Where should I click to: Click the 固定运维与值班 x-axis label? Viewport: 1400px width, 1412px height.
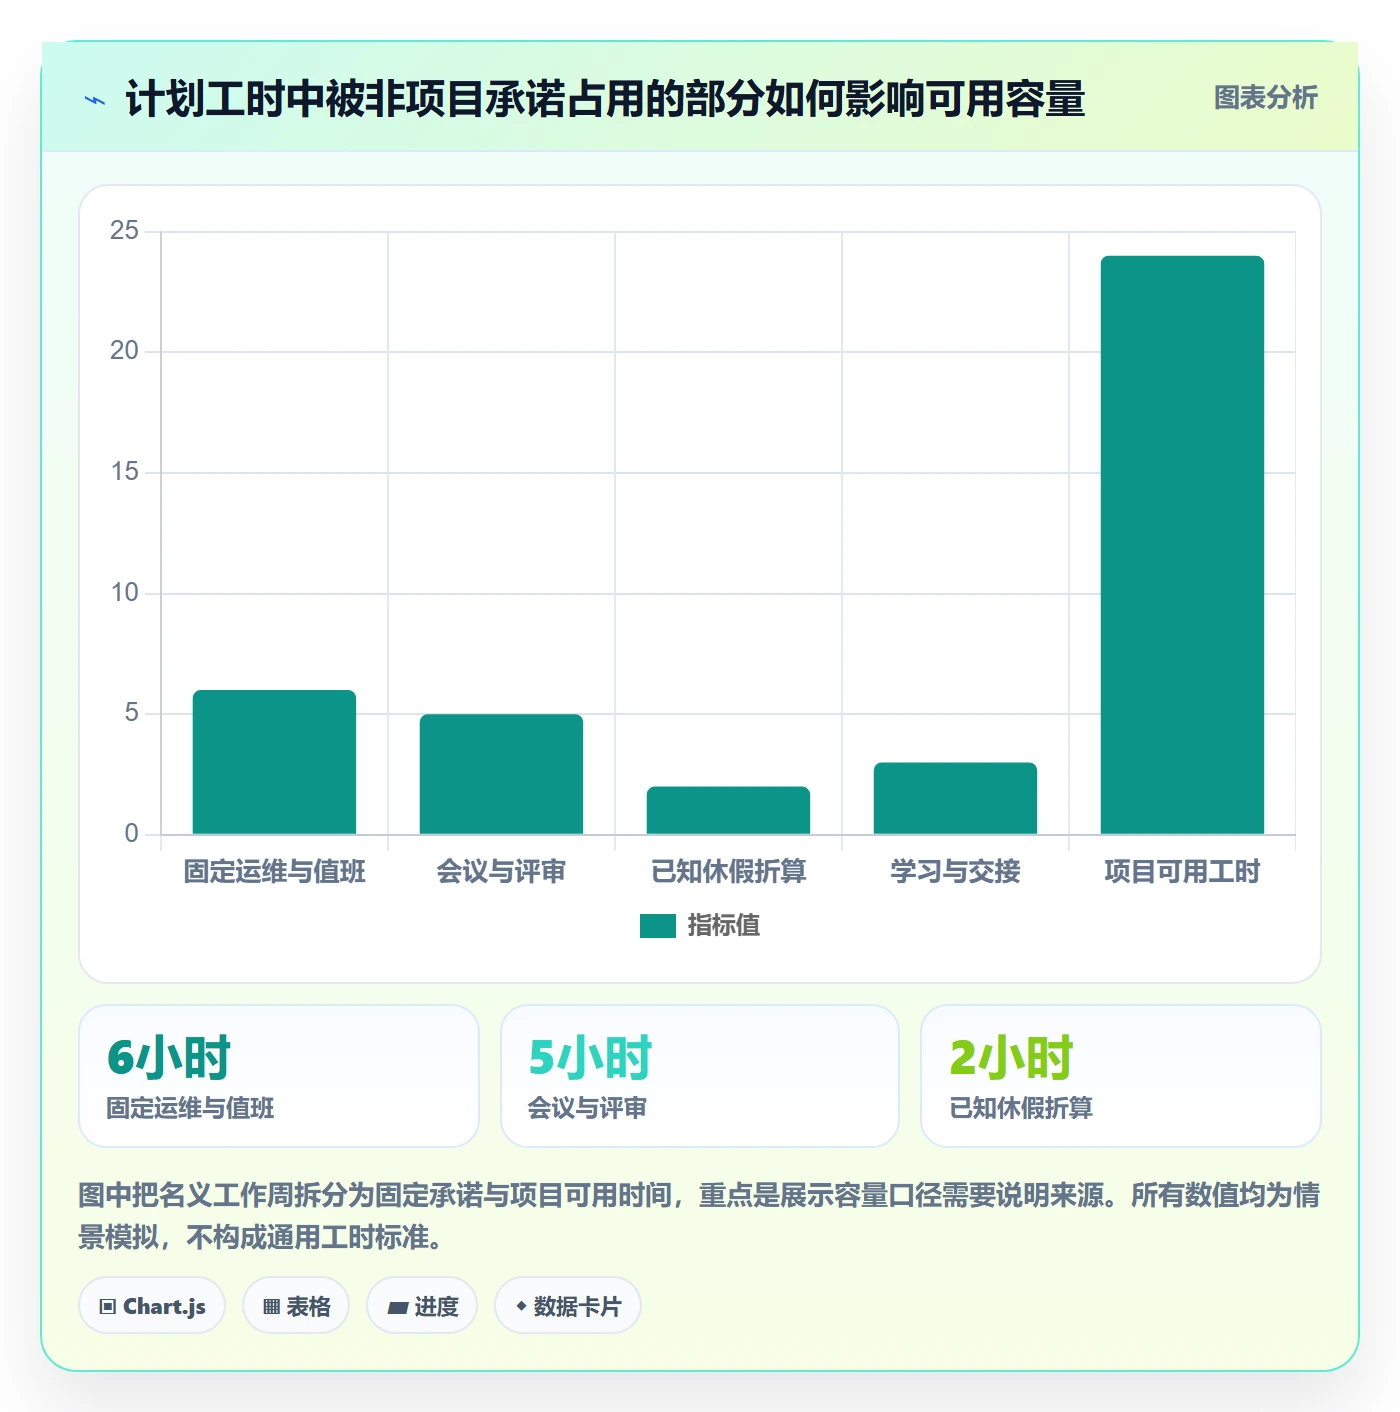point(274,872)
